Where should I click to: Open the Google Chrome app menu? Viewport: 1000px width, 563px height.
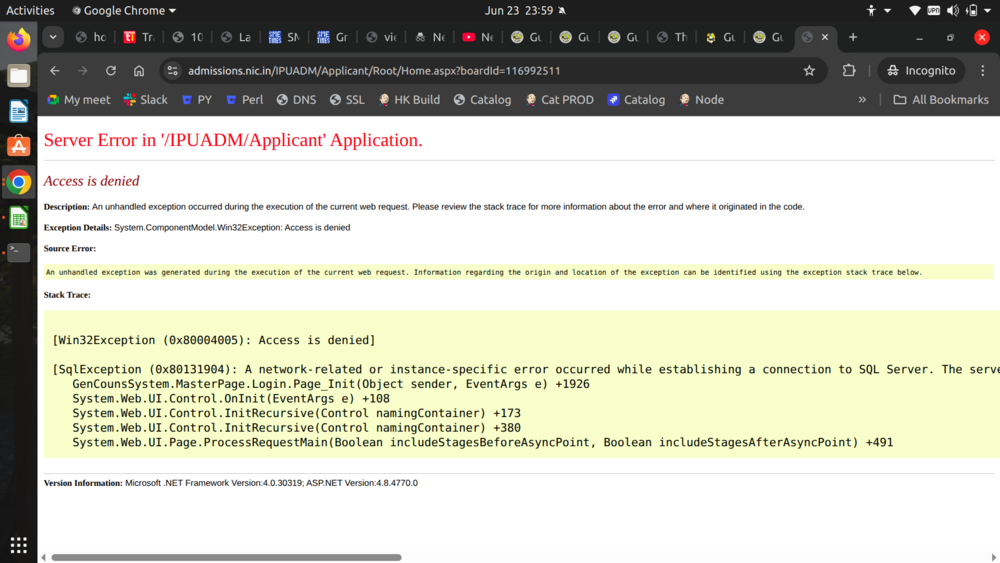(x=123, y=11)
